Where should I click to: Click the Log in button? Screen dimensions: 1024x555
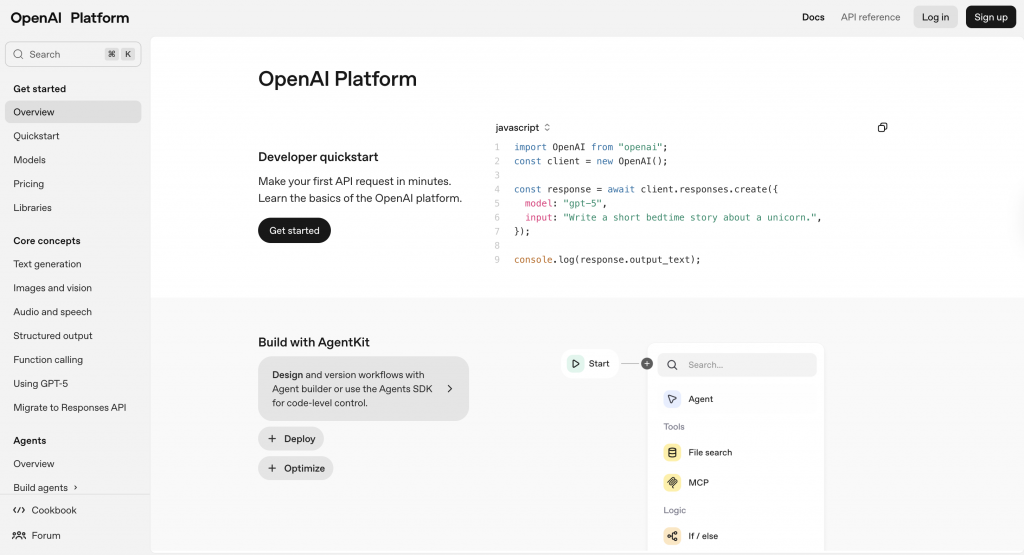coord(935,17)
